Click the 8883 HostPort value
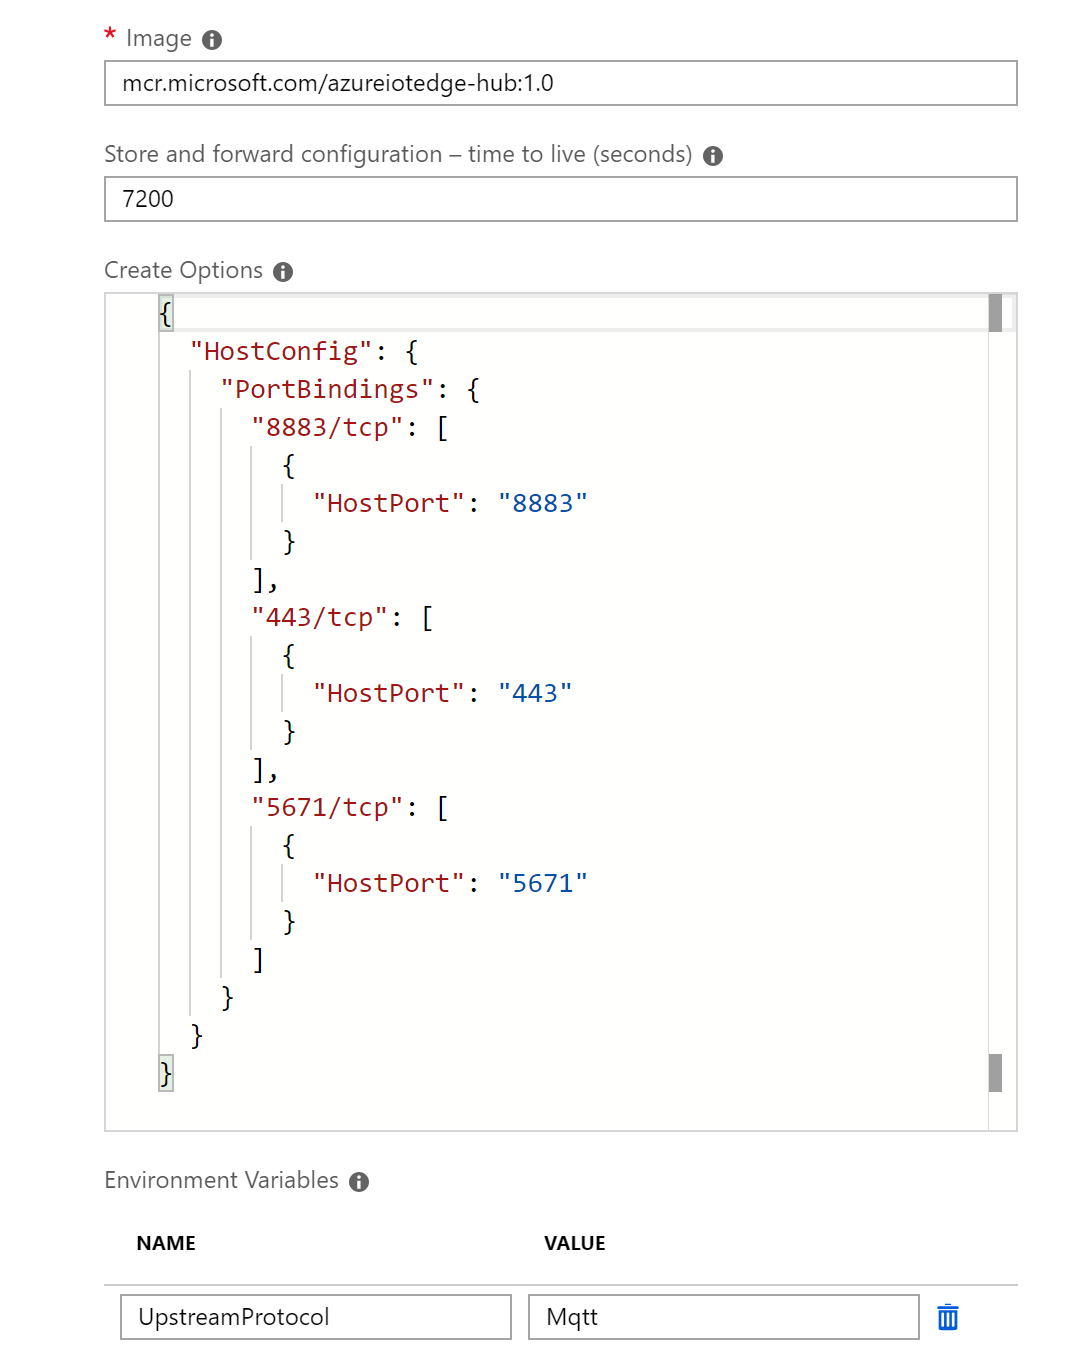The image size is (1078, 1345). pyautogui.click(x=544, y=503)
